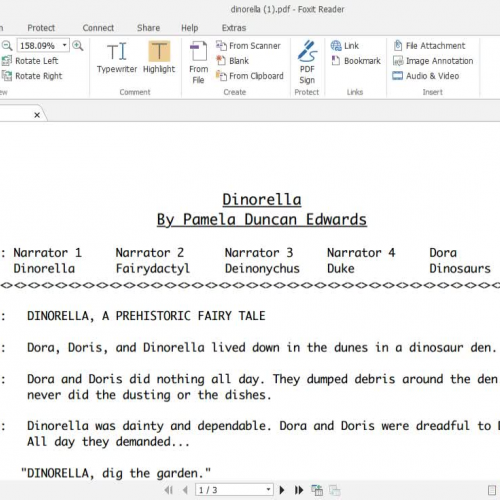The height and width of the screenshot is (500, 500).
Task: Click the word Fairydactyl
Action: click(153, 269)
